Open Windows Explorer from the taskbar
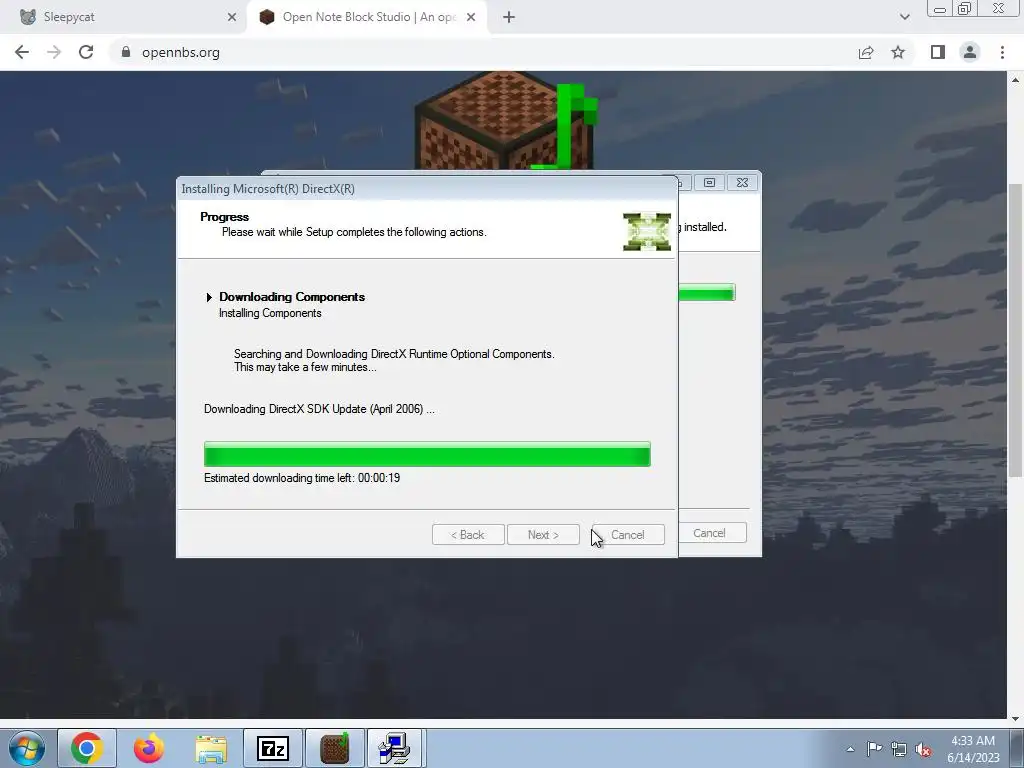Screen dimensions: 1024x768 [211, 748]
